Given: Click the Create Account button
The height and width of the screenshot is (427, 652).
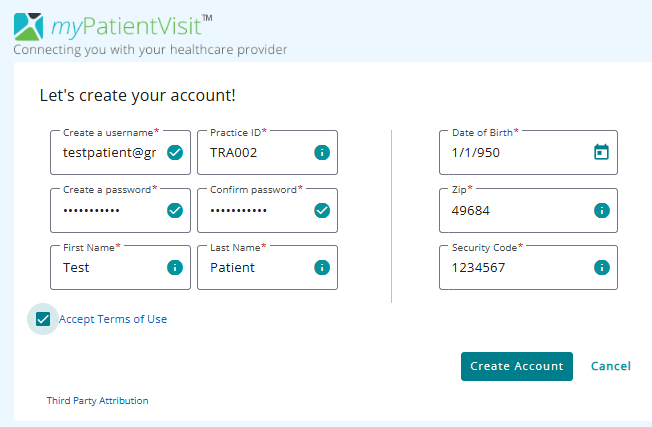Looking at the screenshot, I should 516,366.
